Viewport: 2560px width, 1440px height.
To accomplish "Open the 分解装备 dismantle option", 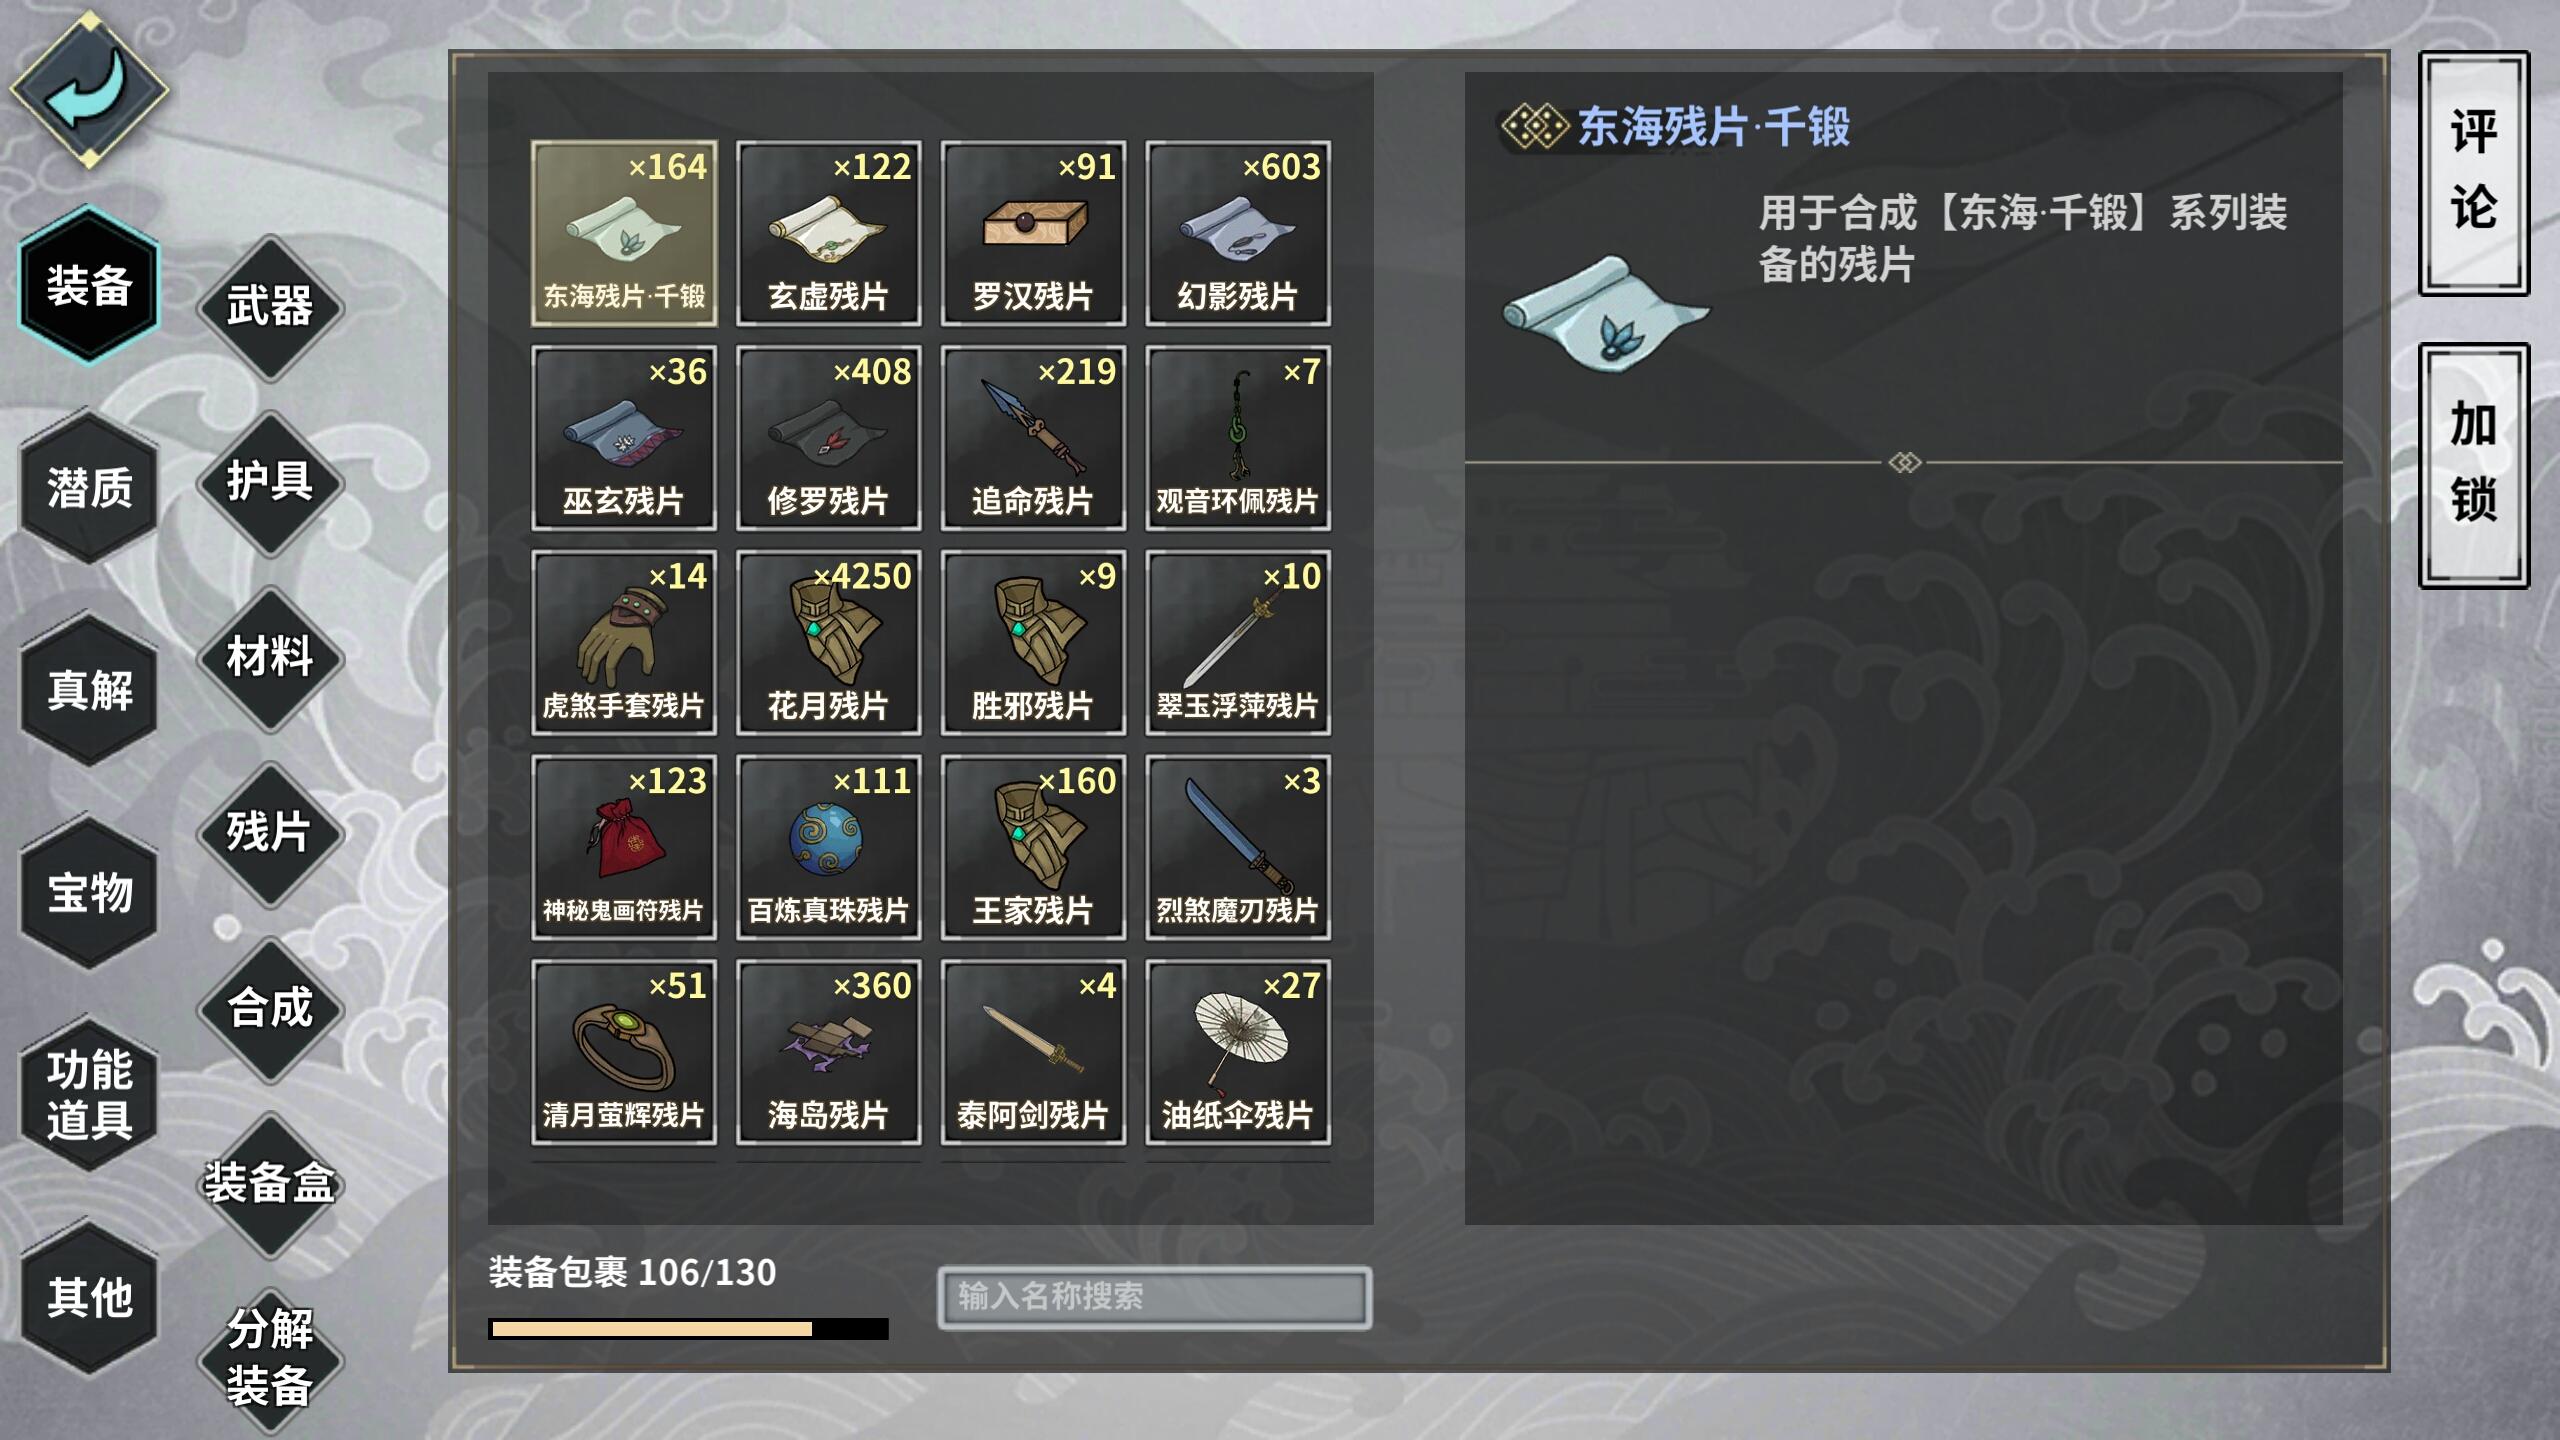I will click(x=270, y=1359).
